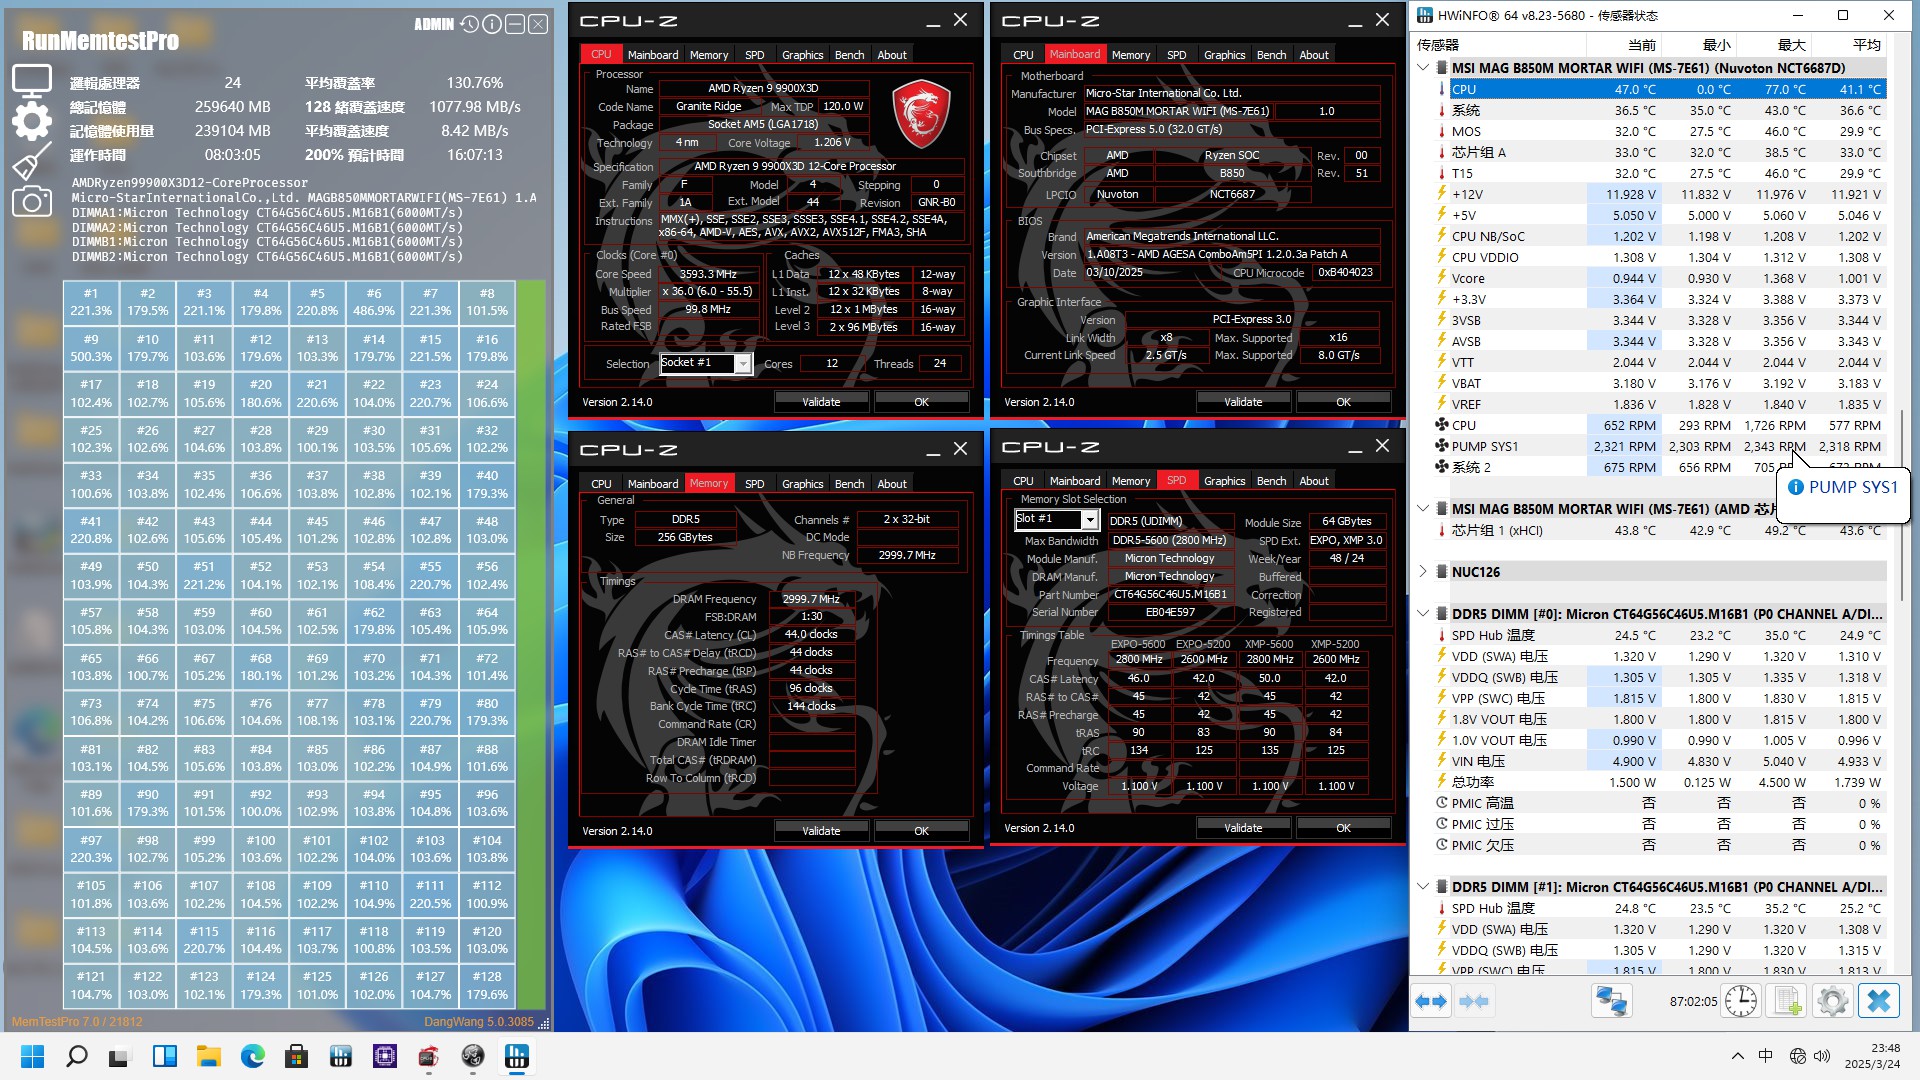Expand the NUC126 sensor group
The image size is (1920, 1080).
pyautogui.click(x=1423, y=572)
